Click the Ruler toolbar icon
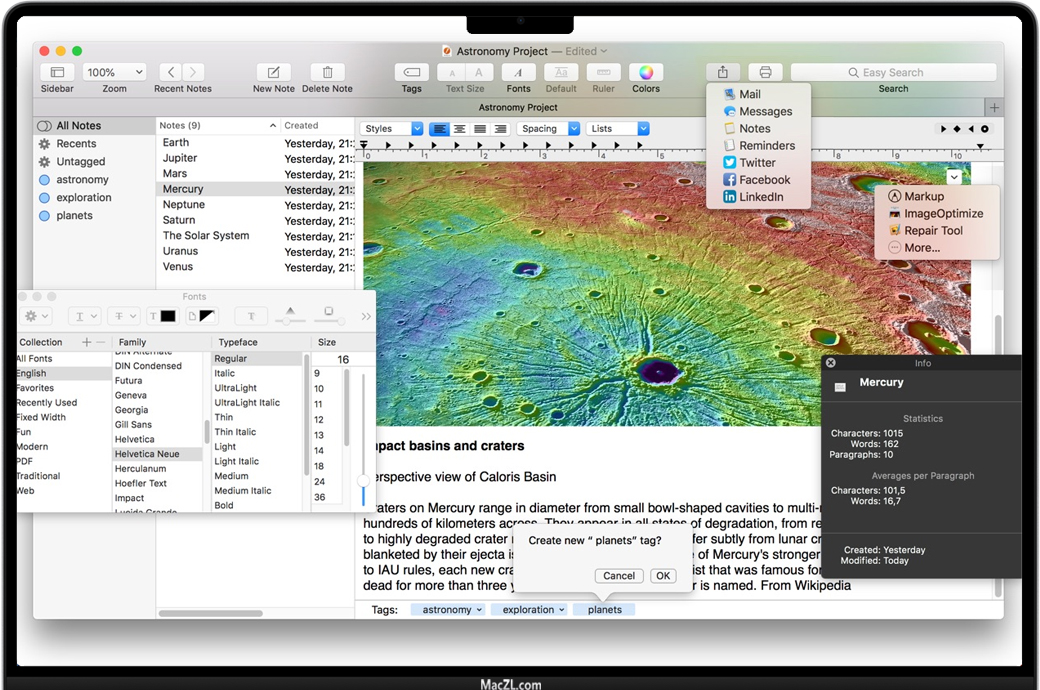The height and width of the screenshot is (690, 1040). coord(603,72)
